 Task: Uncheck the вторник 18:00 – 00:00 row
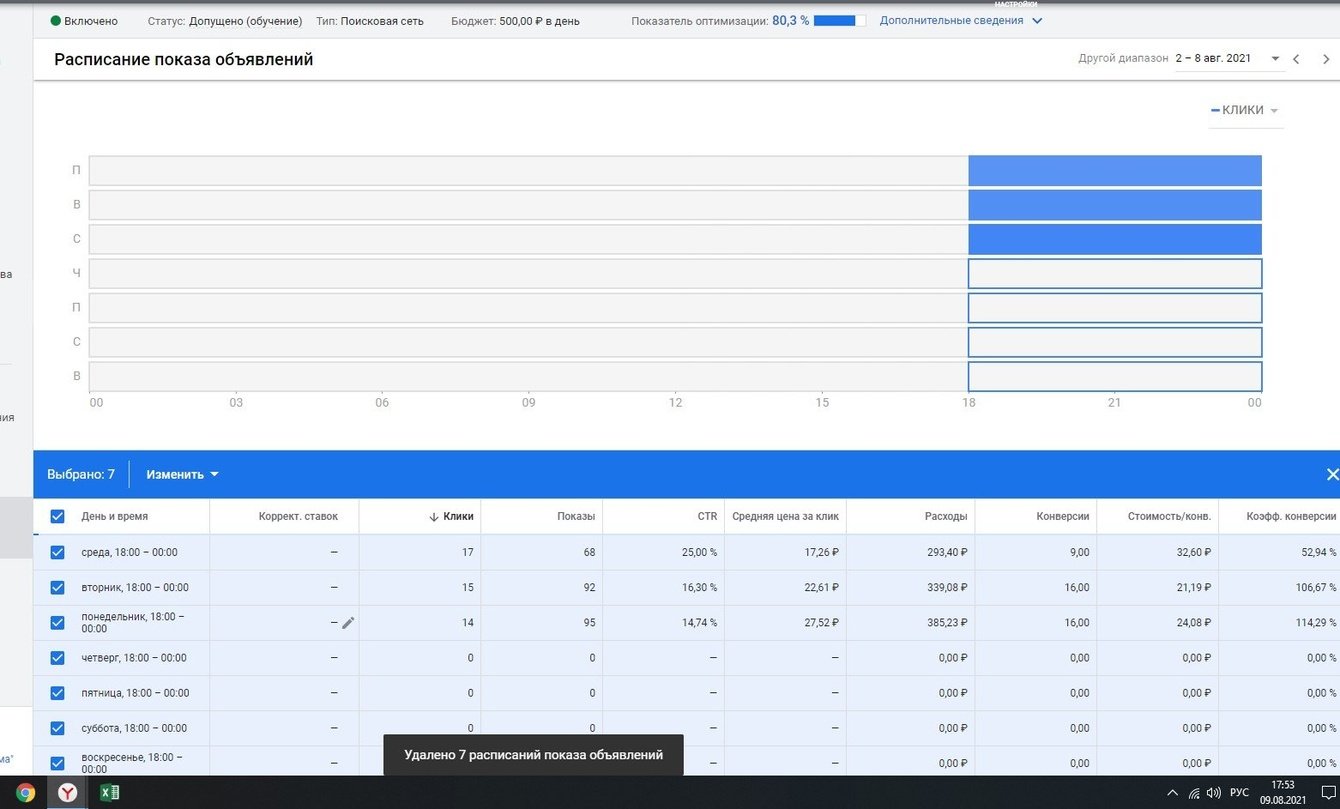(57, 587)
